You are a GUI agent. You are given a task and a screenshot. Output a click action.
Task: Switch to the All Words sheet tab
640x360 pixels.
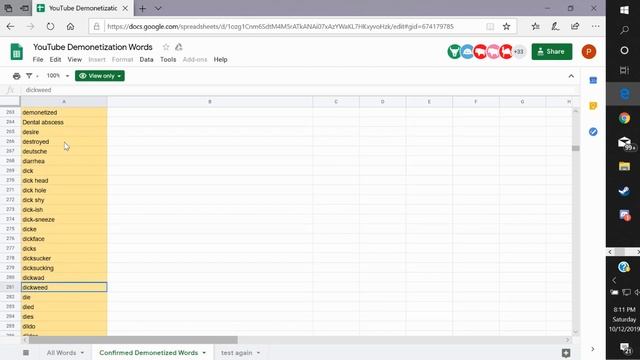pos(61,353)
